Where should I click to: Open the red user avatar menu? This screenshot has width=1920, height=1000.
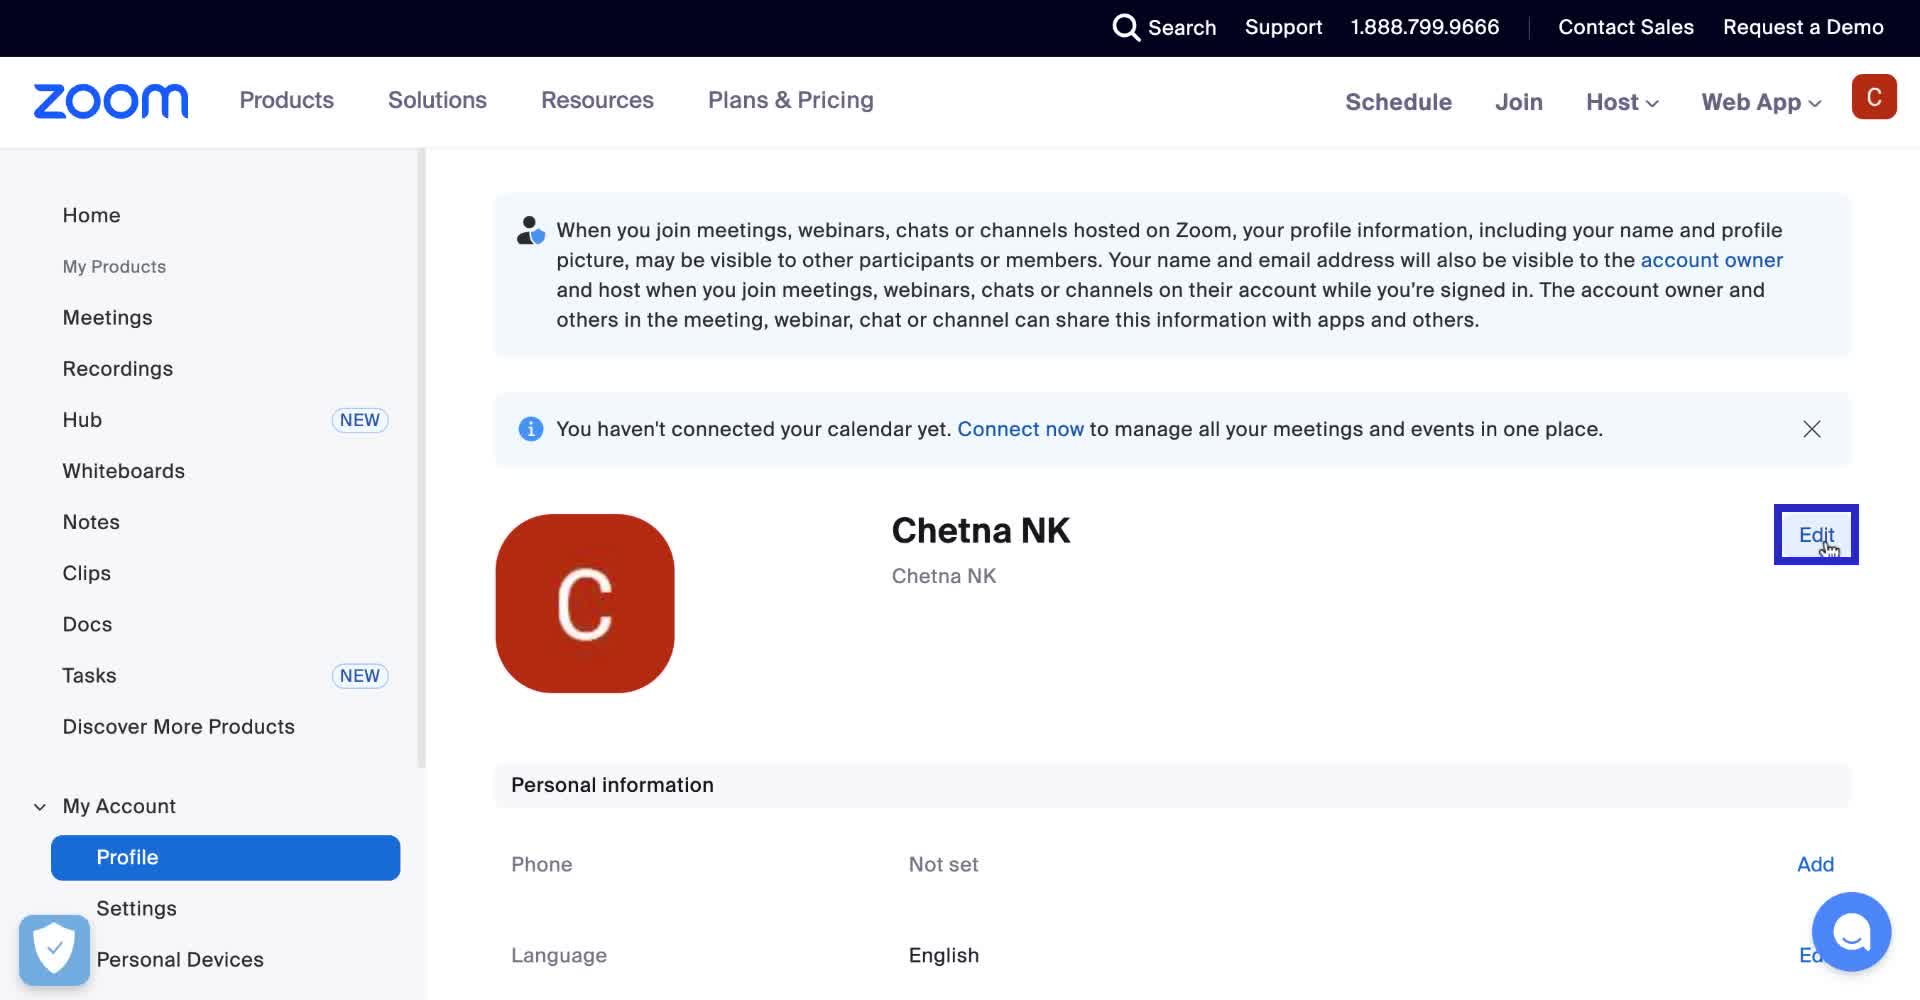pyautogui.click(x=1873, y=97)
